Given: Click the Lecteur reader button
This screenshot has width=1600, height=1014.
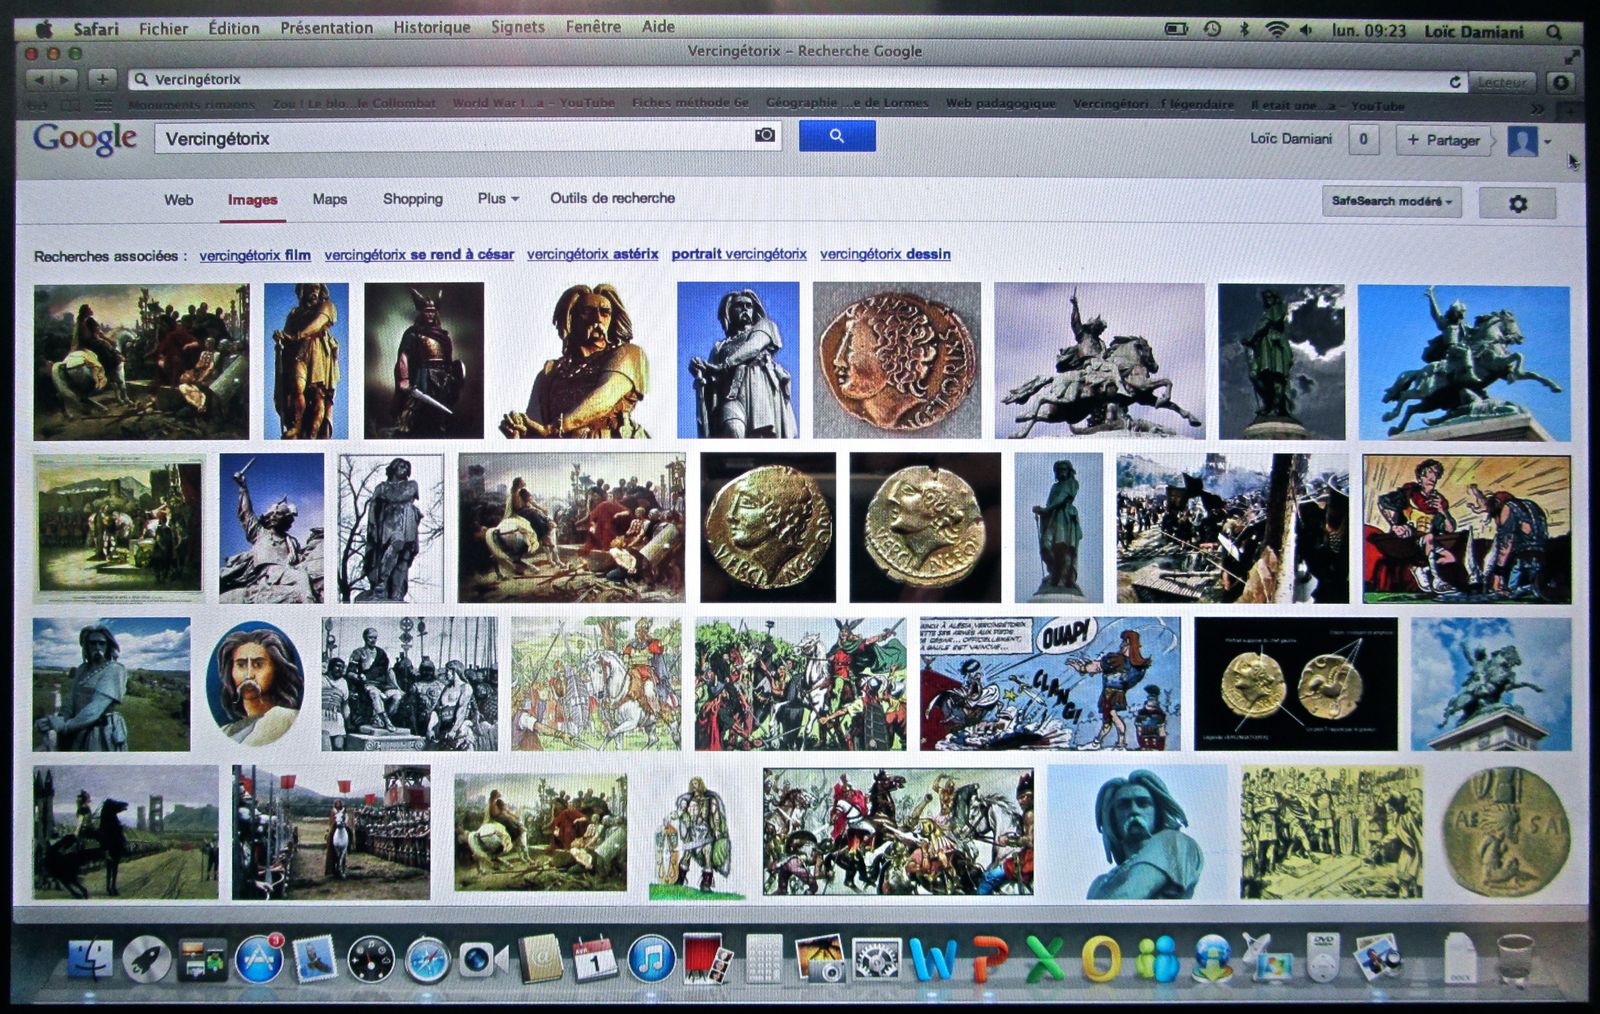Looking at the screenshot, I should [x=1503, y=82].
